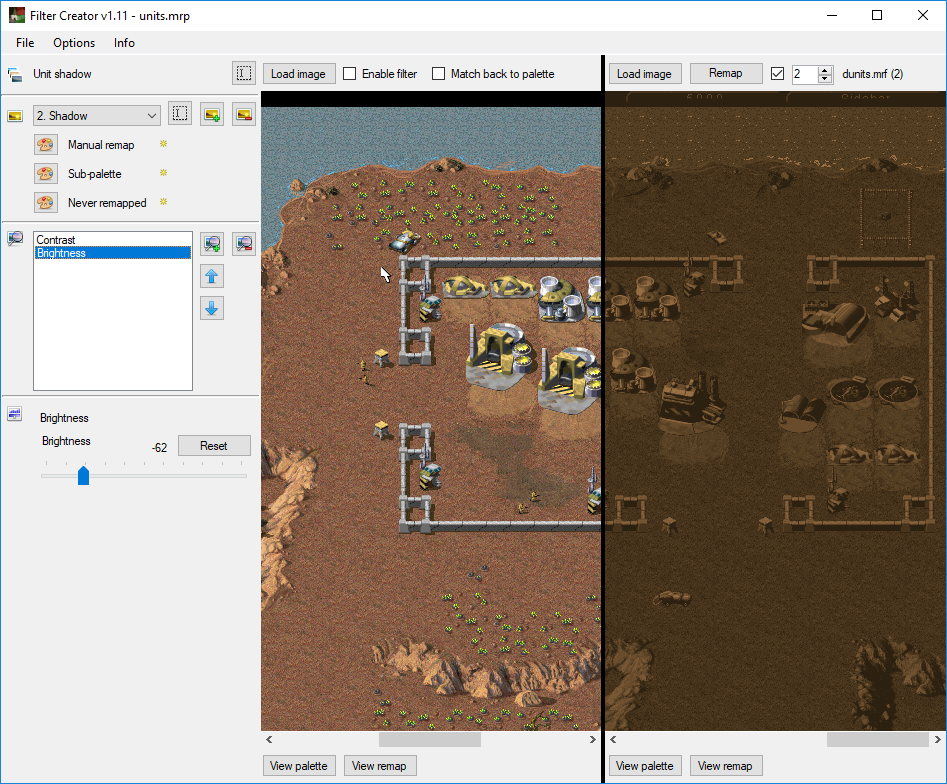Click the Filter Creator title bar app icon

(16, 15)
